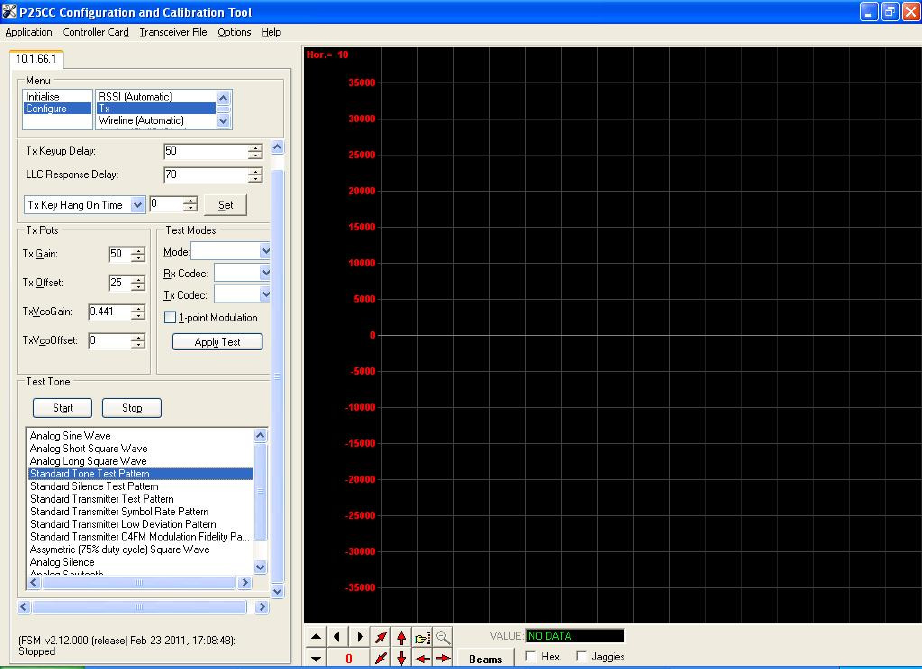
Task: Click the Tx Gain value field
Action: 120,253
